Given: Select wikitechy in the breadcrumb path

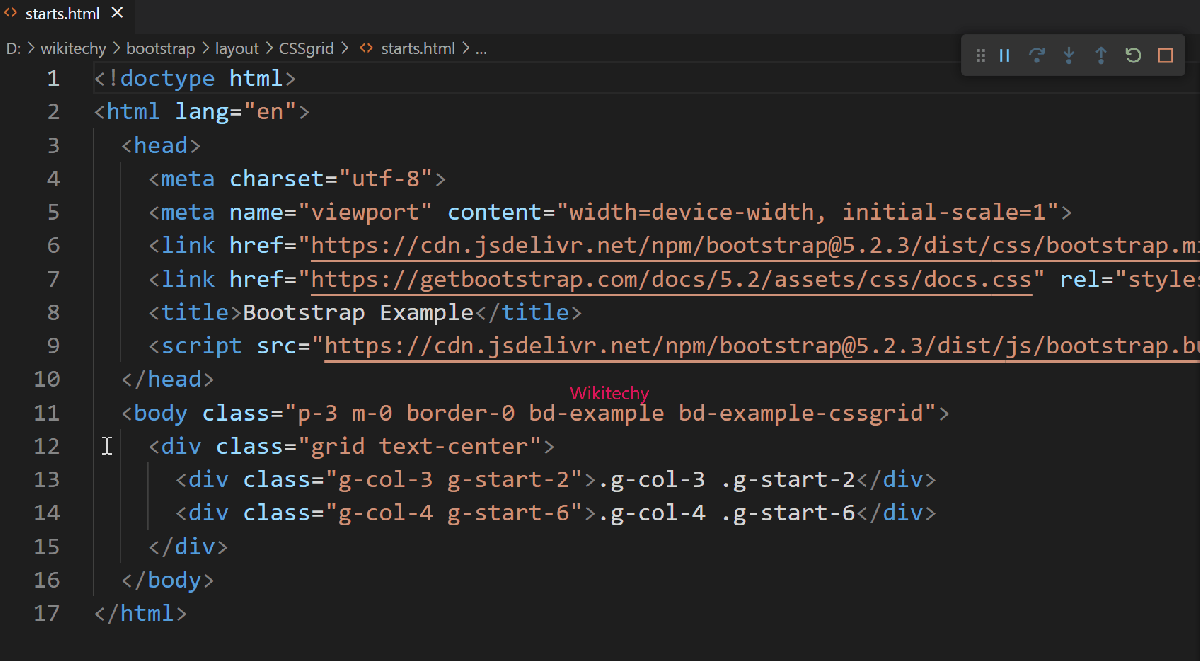Looking at the screenshot, I should [x=74, y=47].
